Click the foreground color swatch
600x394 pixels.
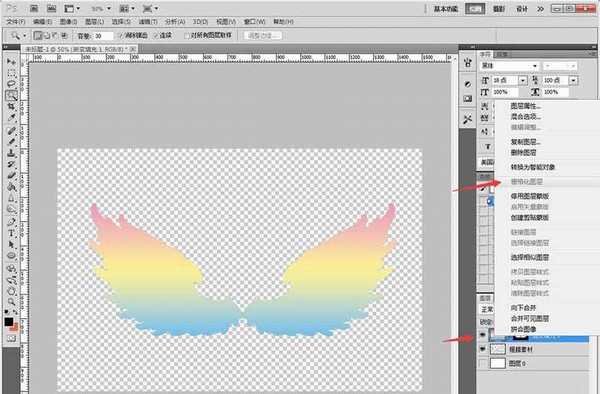click(8, 322)
